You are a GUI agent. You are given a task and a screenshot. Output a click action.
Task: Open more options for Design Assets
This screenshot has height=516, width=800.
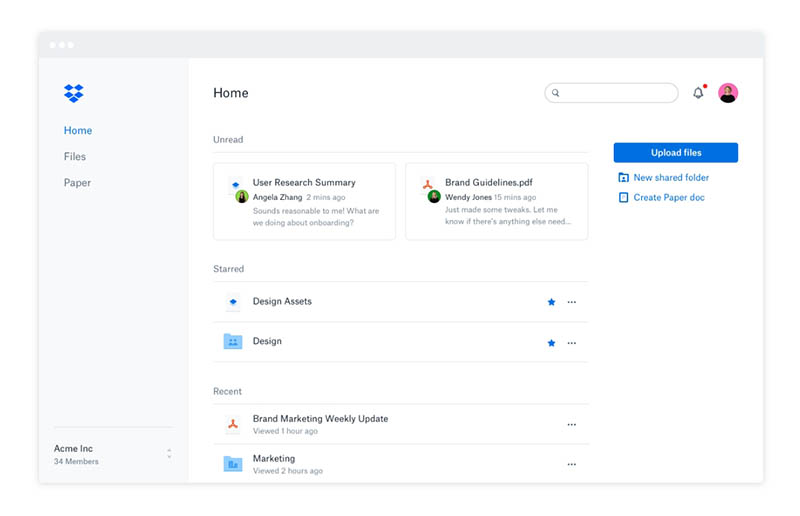[x=572, y=302]
